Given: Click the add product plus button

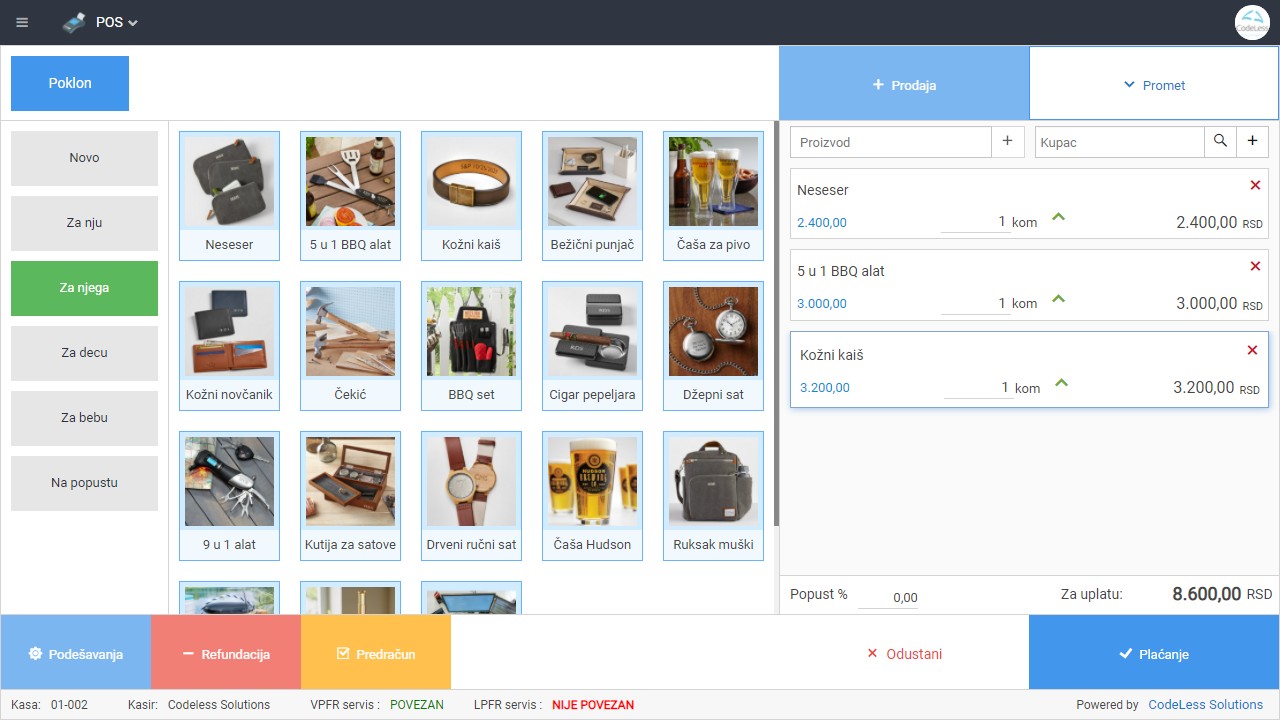Looking at the screenshot, I should click(1008, 142).
